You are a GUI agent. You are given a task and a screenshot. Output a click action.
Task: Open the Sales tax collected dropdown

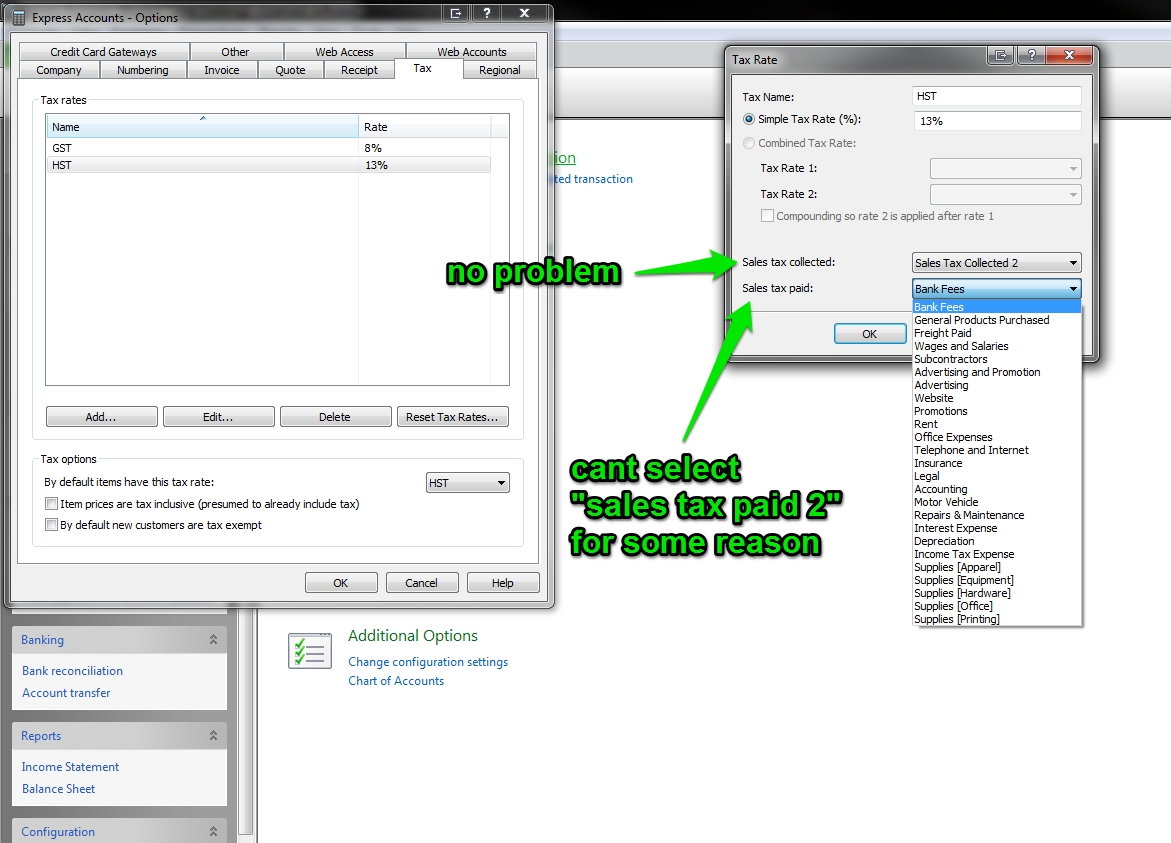[996, 263]
